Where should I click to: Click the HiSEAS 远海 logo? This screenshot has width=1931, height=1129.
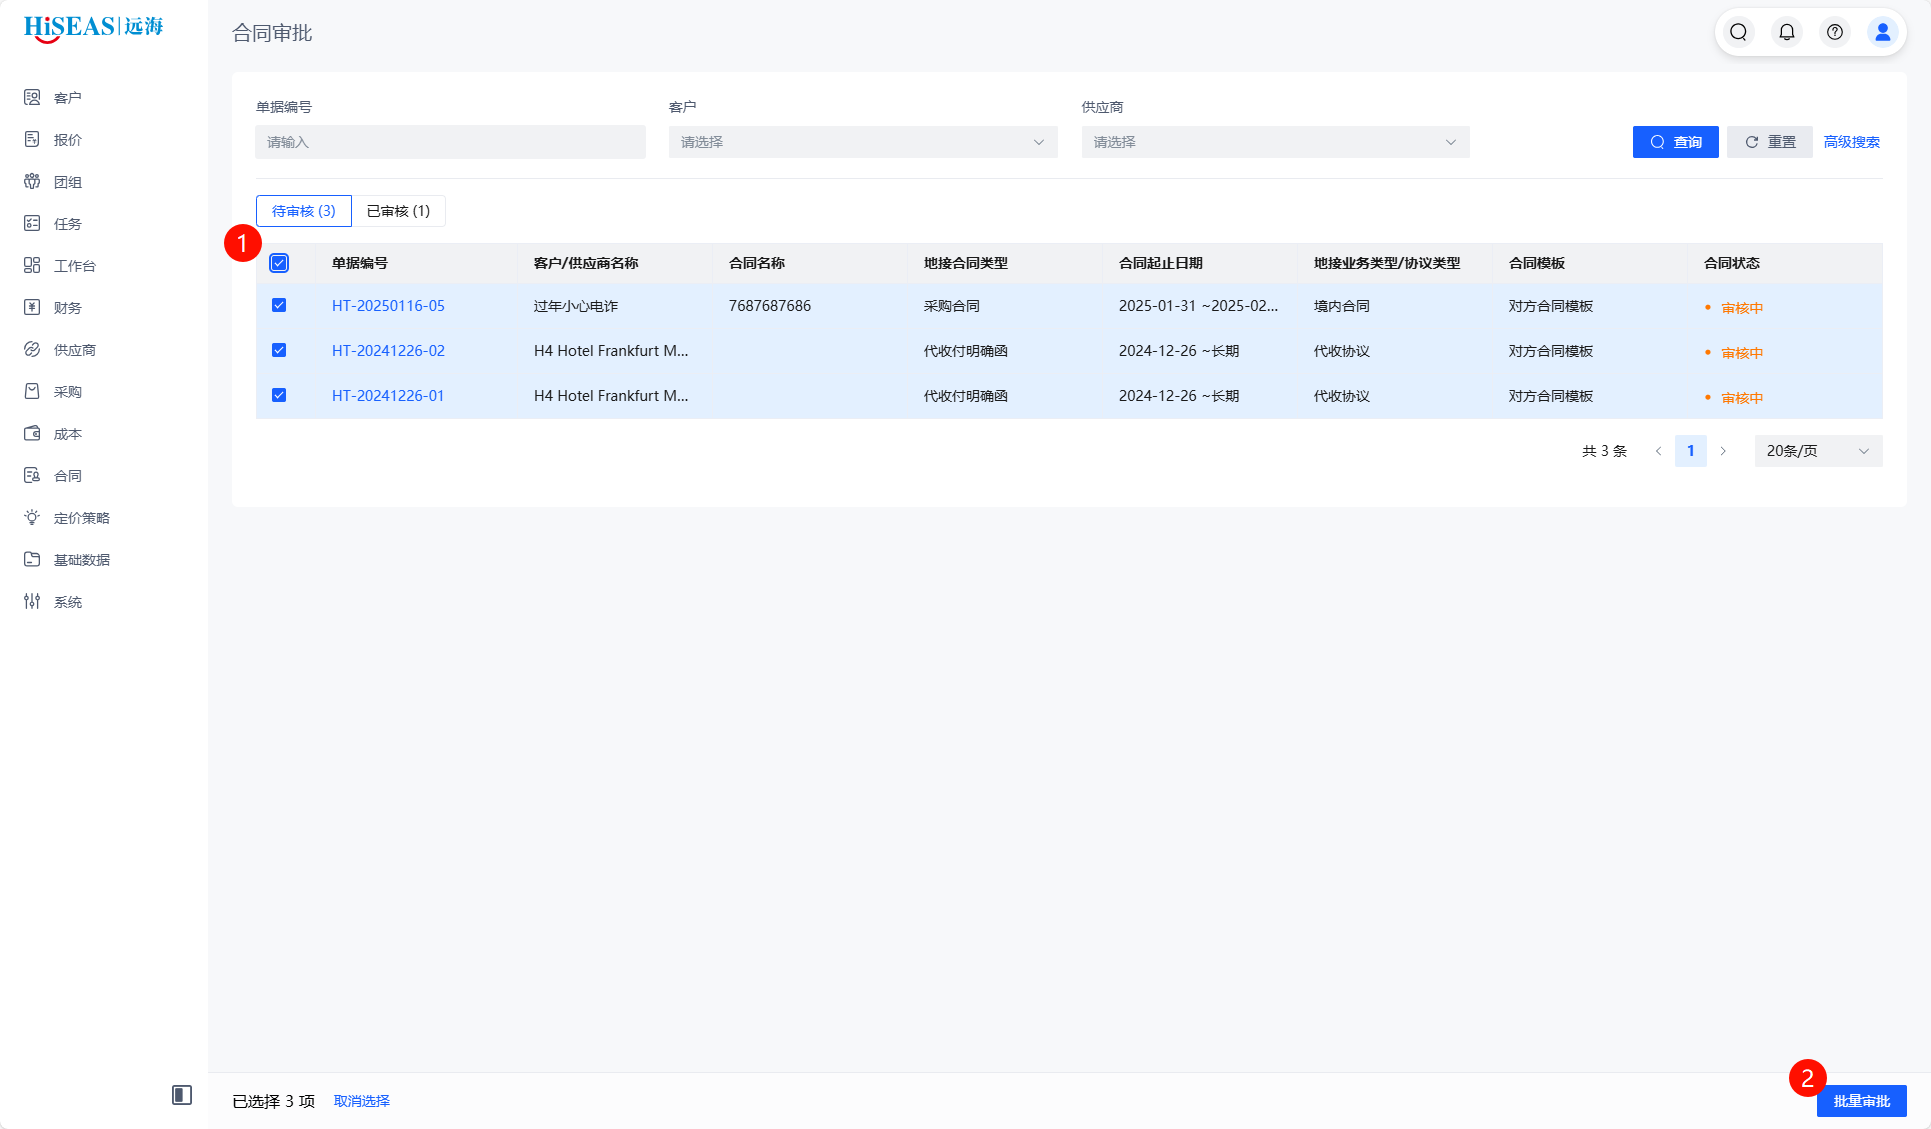pyautogui.click(x=93, y=28)
